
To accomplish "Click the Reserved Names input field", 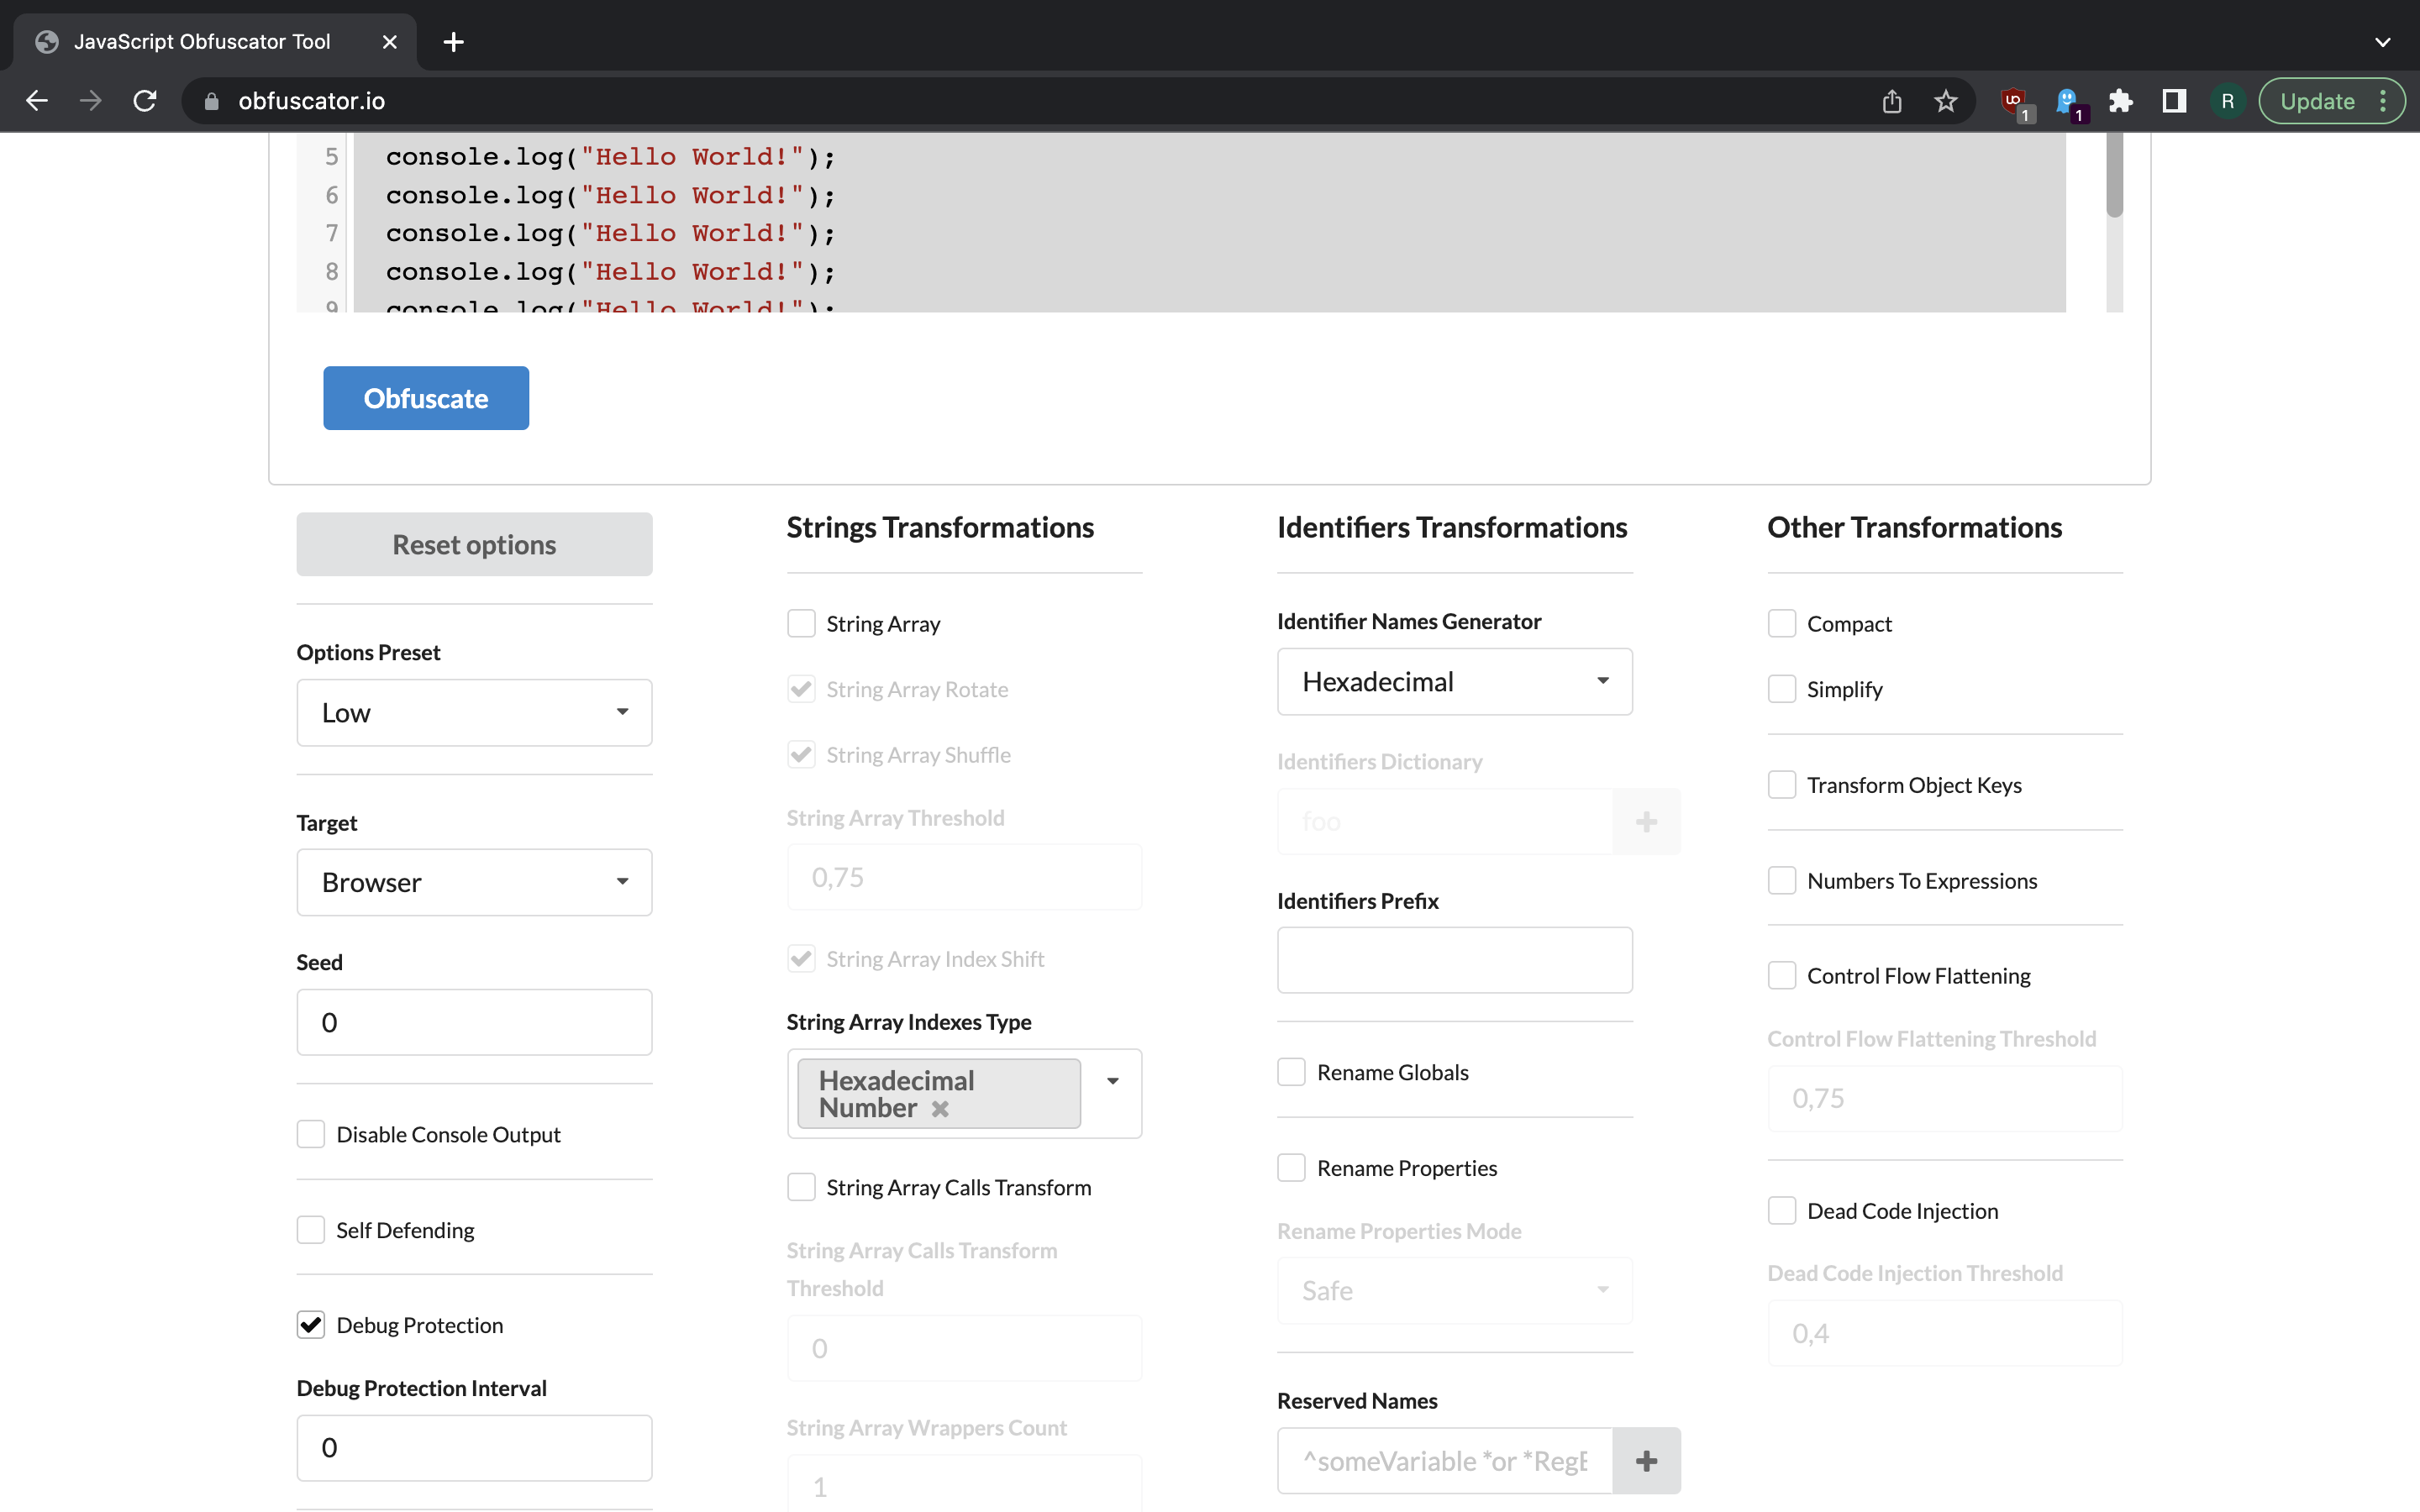I will pyautogui.click(x=1445, y=1461).
